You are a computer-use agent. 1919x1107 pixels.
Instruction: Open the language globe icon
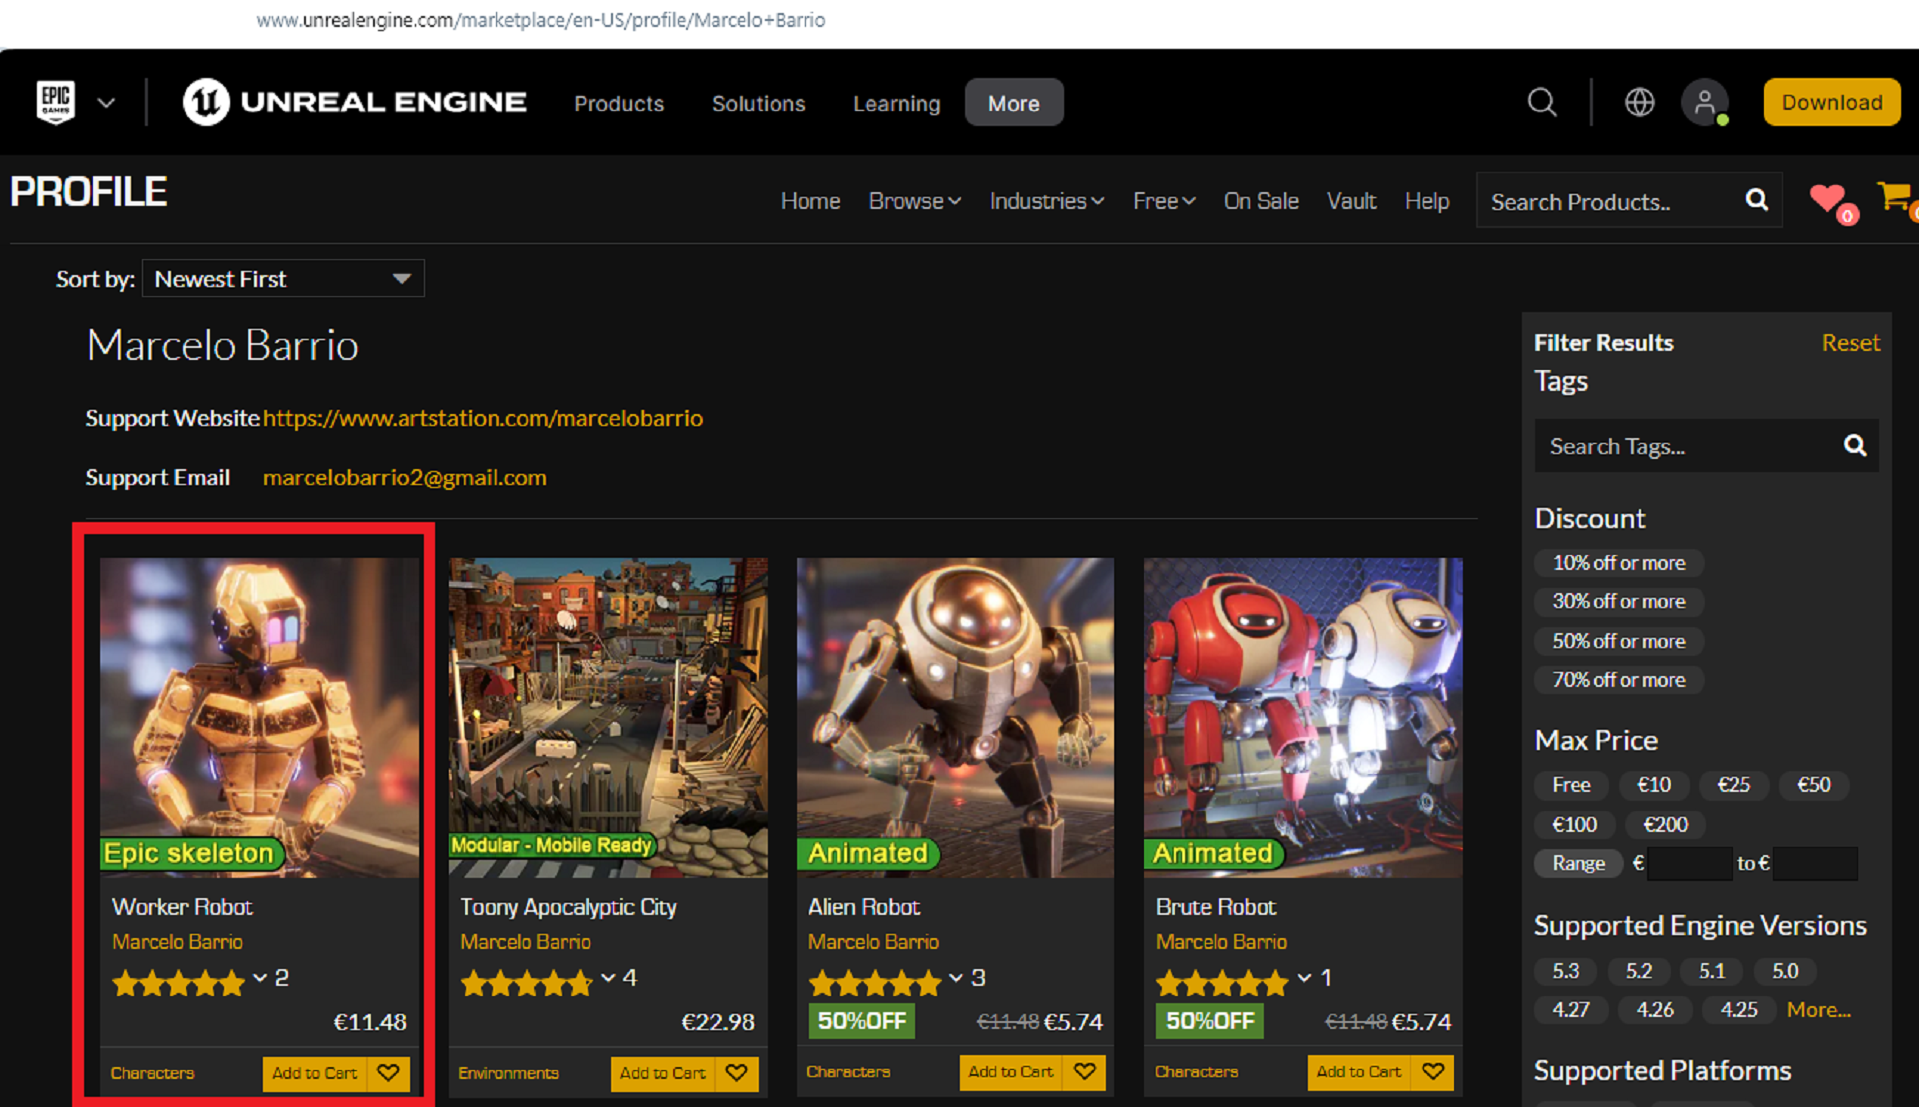[x=1639, y=102]
